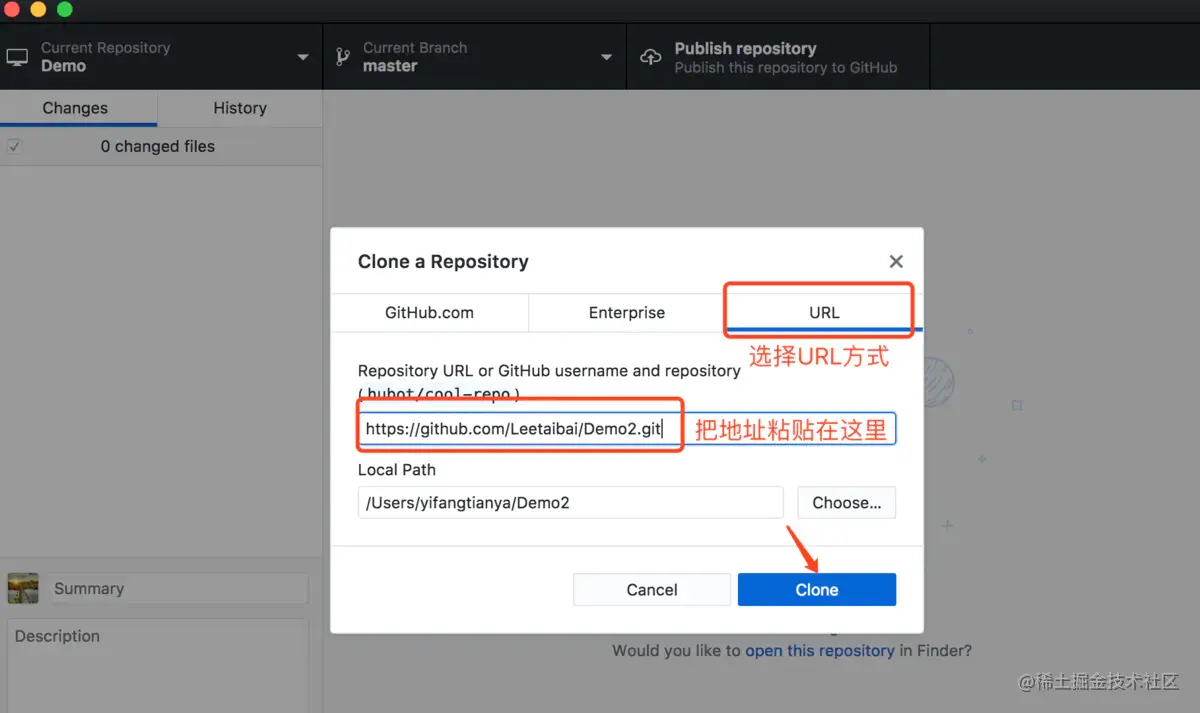Close the Clone a Repository dialog
This screenshot has height=713, width=1200.
(x=896, y=261)
